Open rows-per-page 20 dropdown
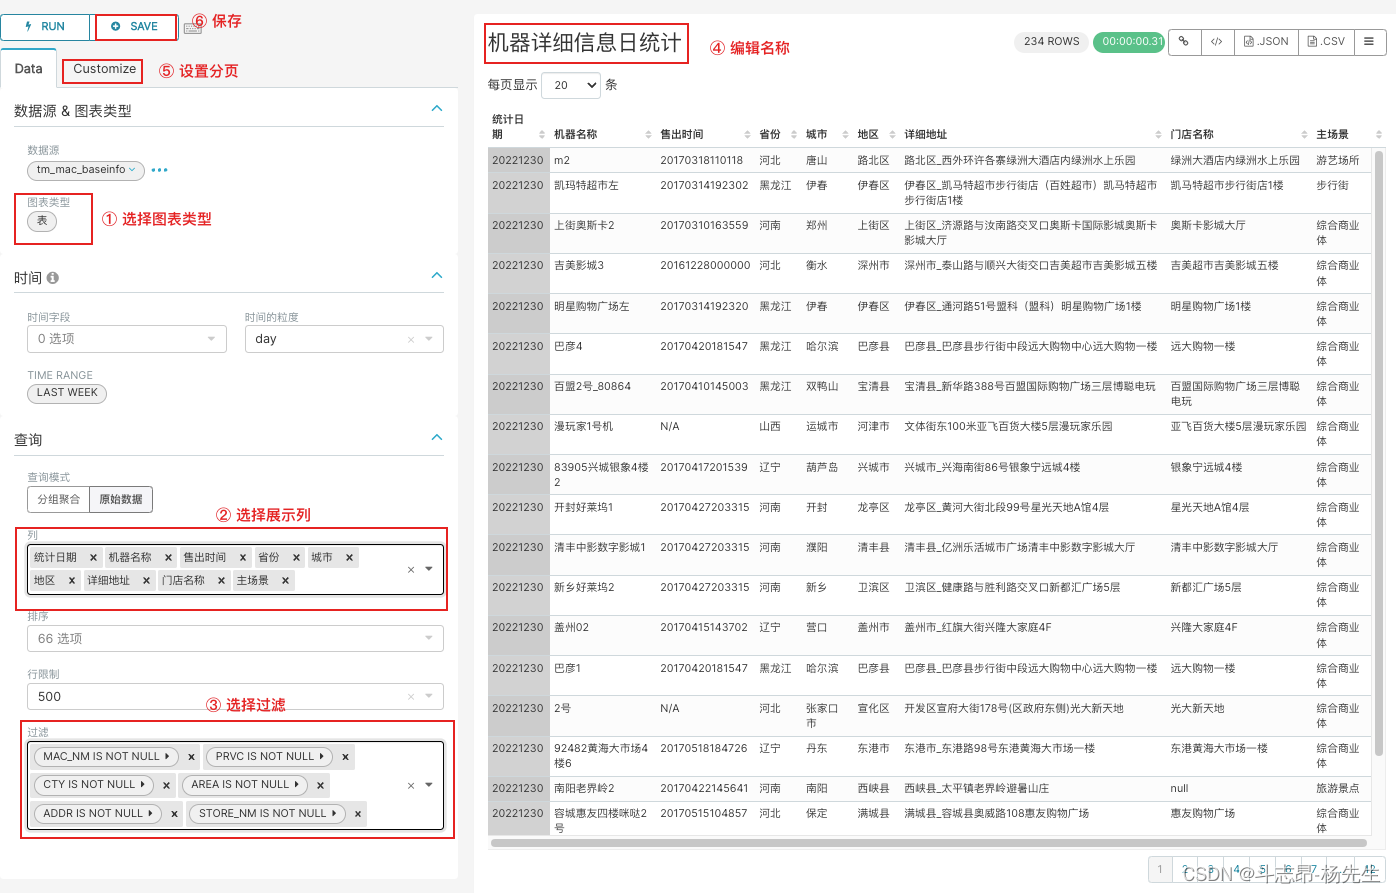 571,85
